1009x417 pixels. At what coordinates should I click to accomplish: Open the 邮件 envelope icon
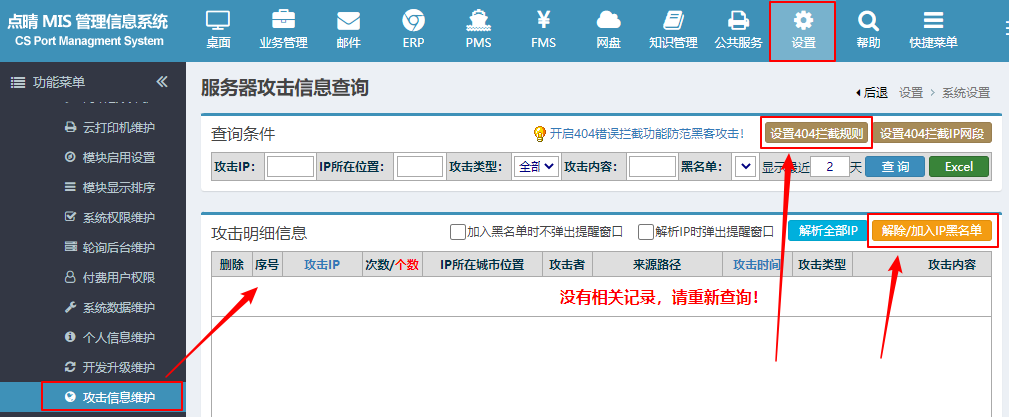(x=349, y=21)
